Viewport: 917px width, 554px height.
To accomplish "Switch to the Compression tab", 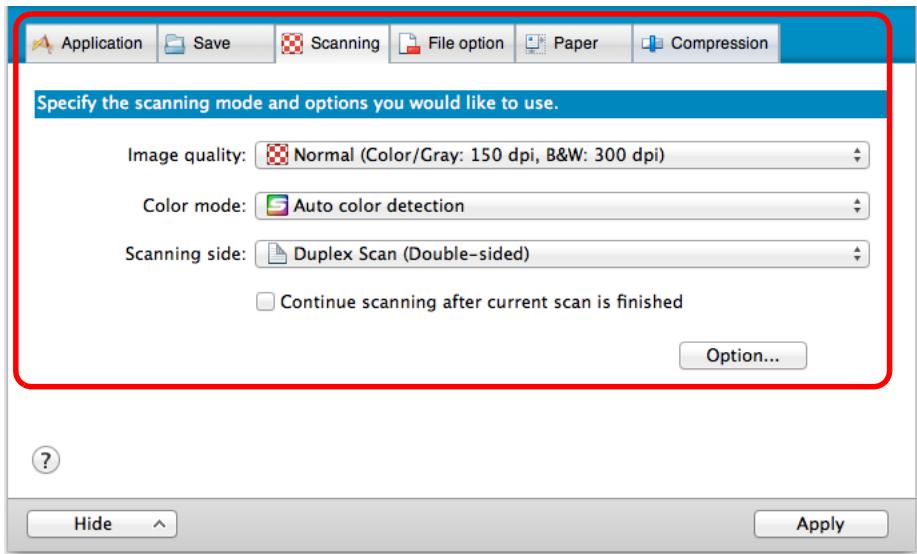I will pos(706,43).
